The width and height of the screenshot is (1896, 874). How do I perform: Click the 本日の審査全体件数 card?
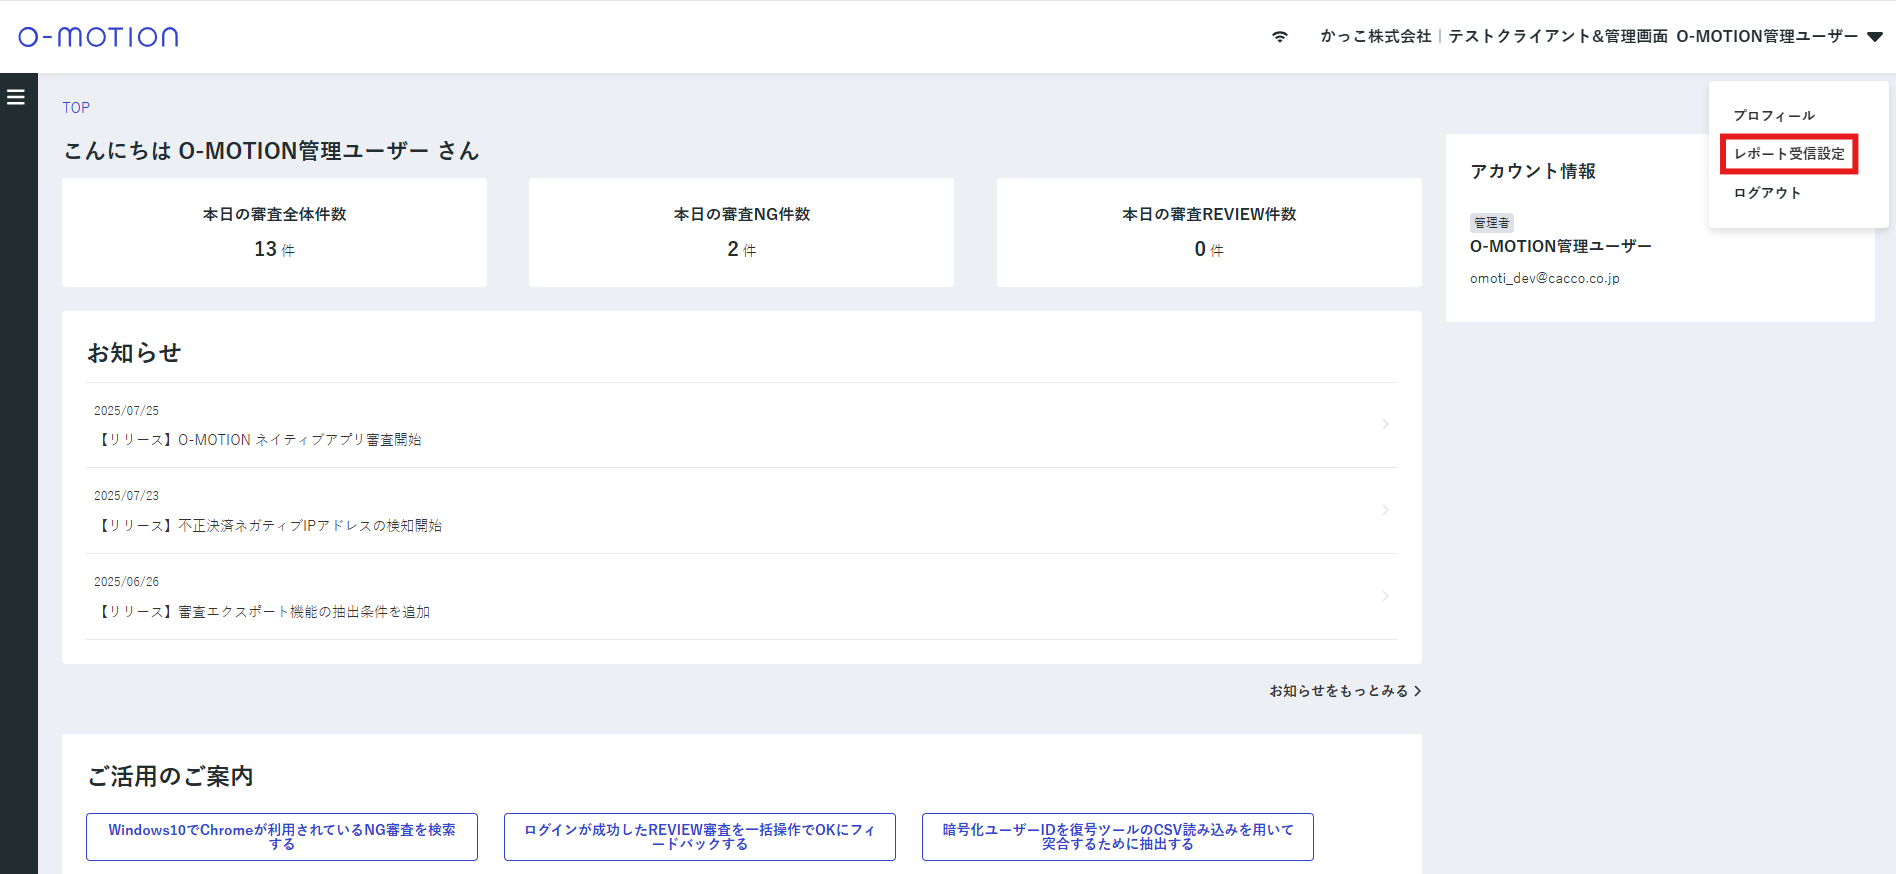[274, 233]
